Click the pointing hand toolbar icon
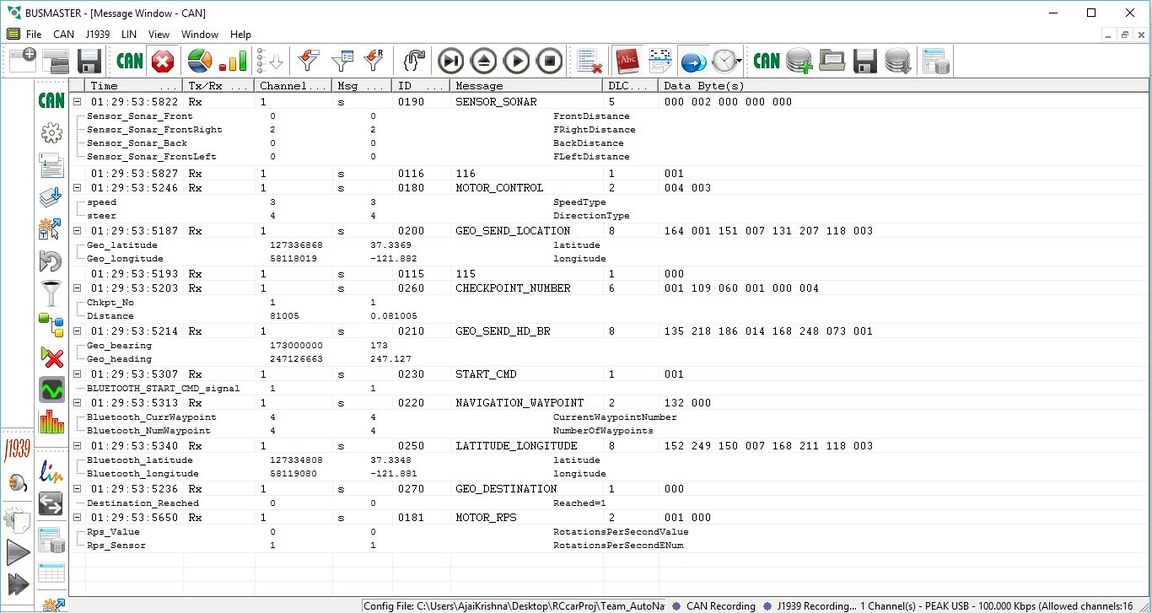 point(415,60)
